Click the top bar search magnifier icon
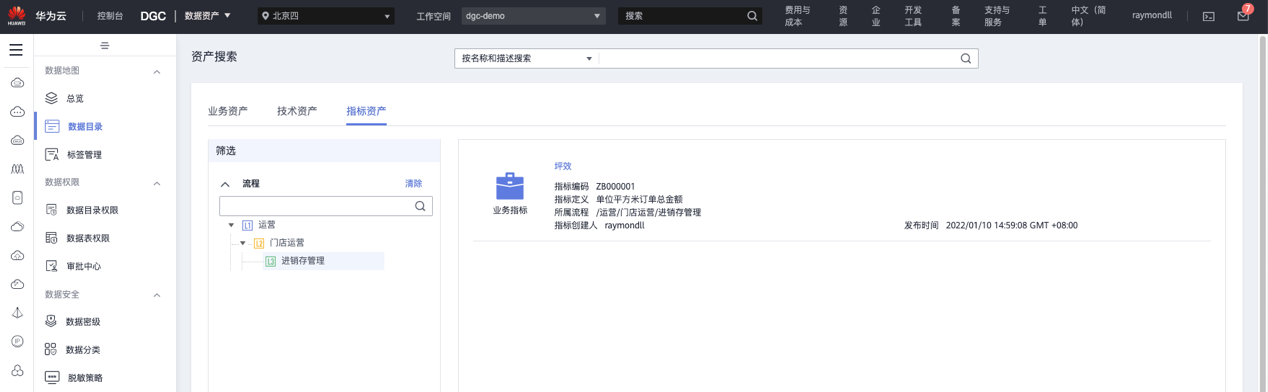 point(752,16)
